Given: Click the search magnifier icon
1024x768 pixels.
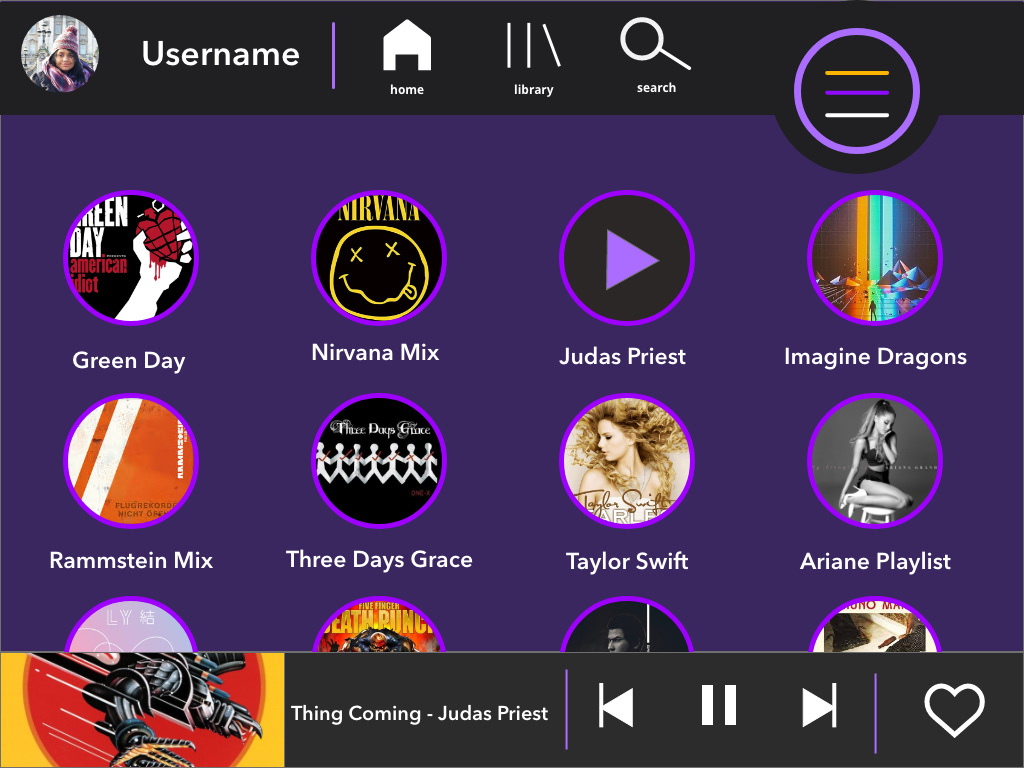Looking at the screenshot, I should pyautogui.click(x=655, y=43).
